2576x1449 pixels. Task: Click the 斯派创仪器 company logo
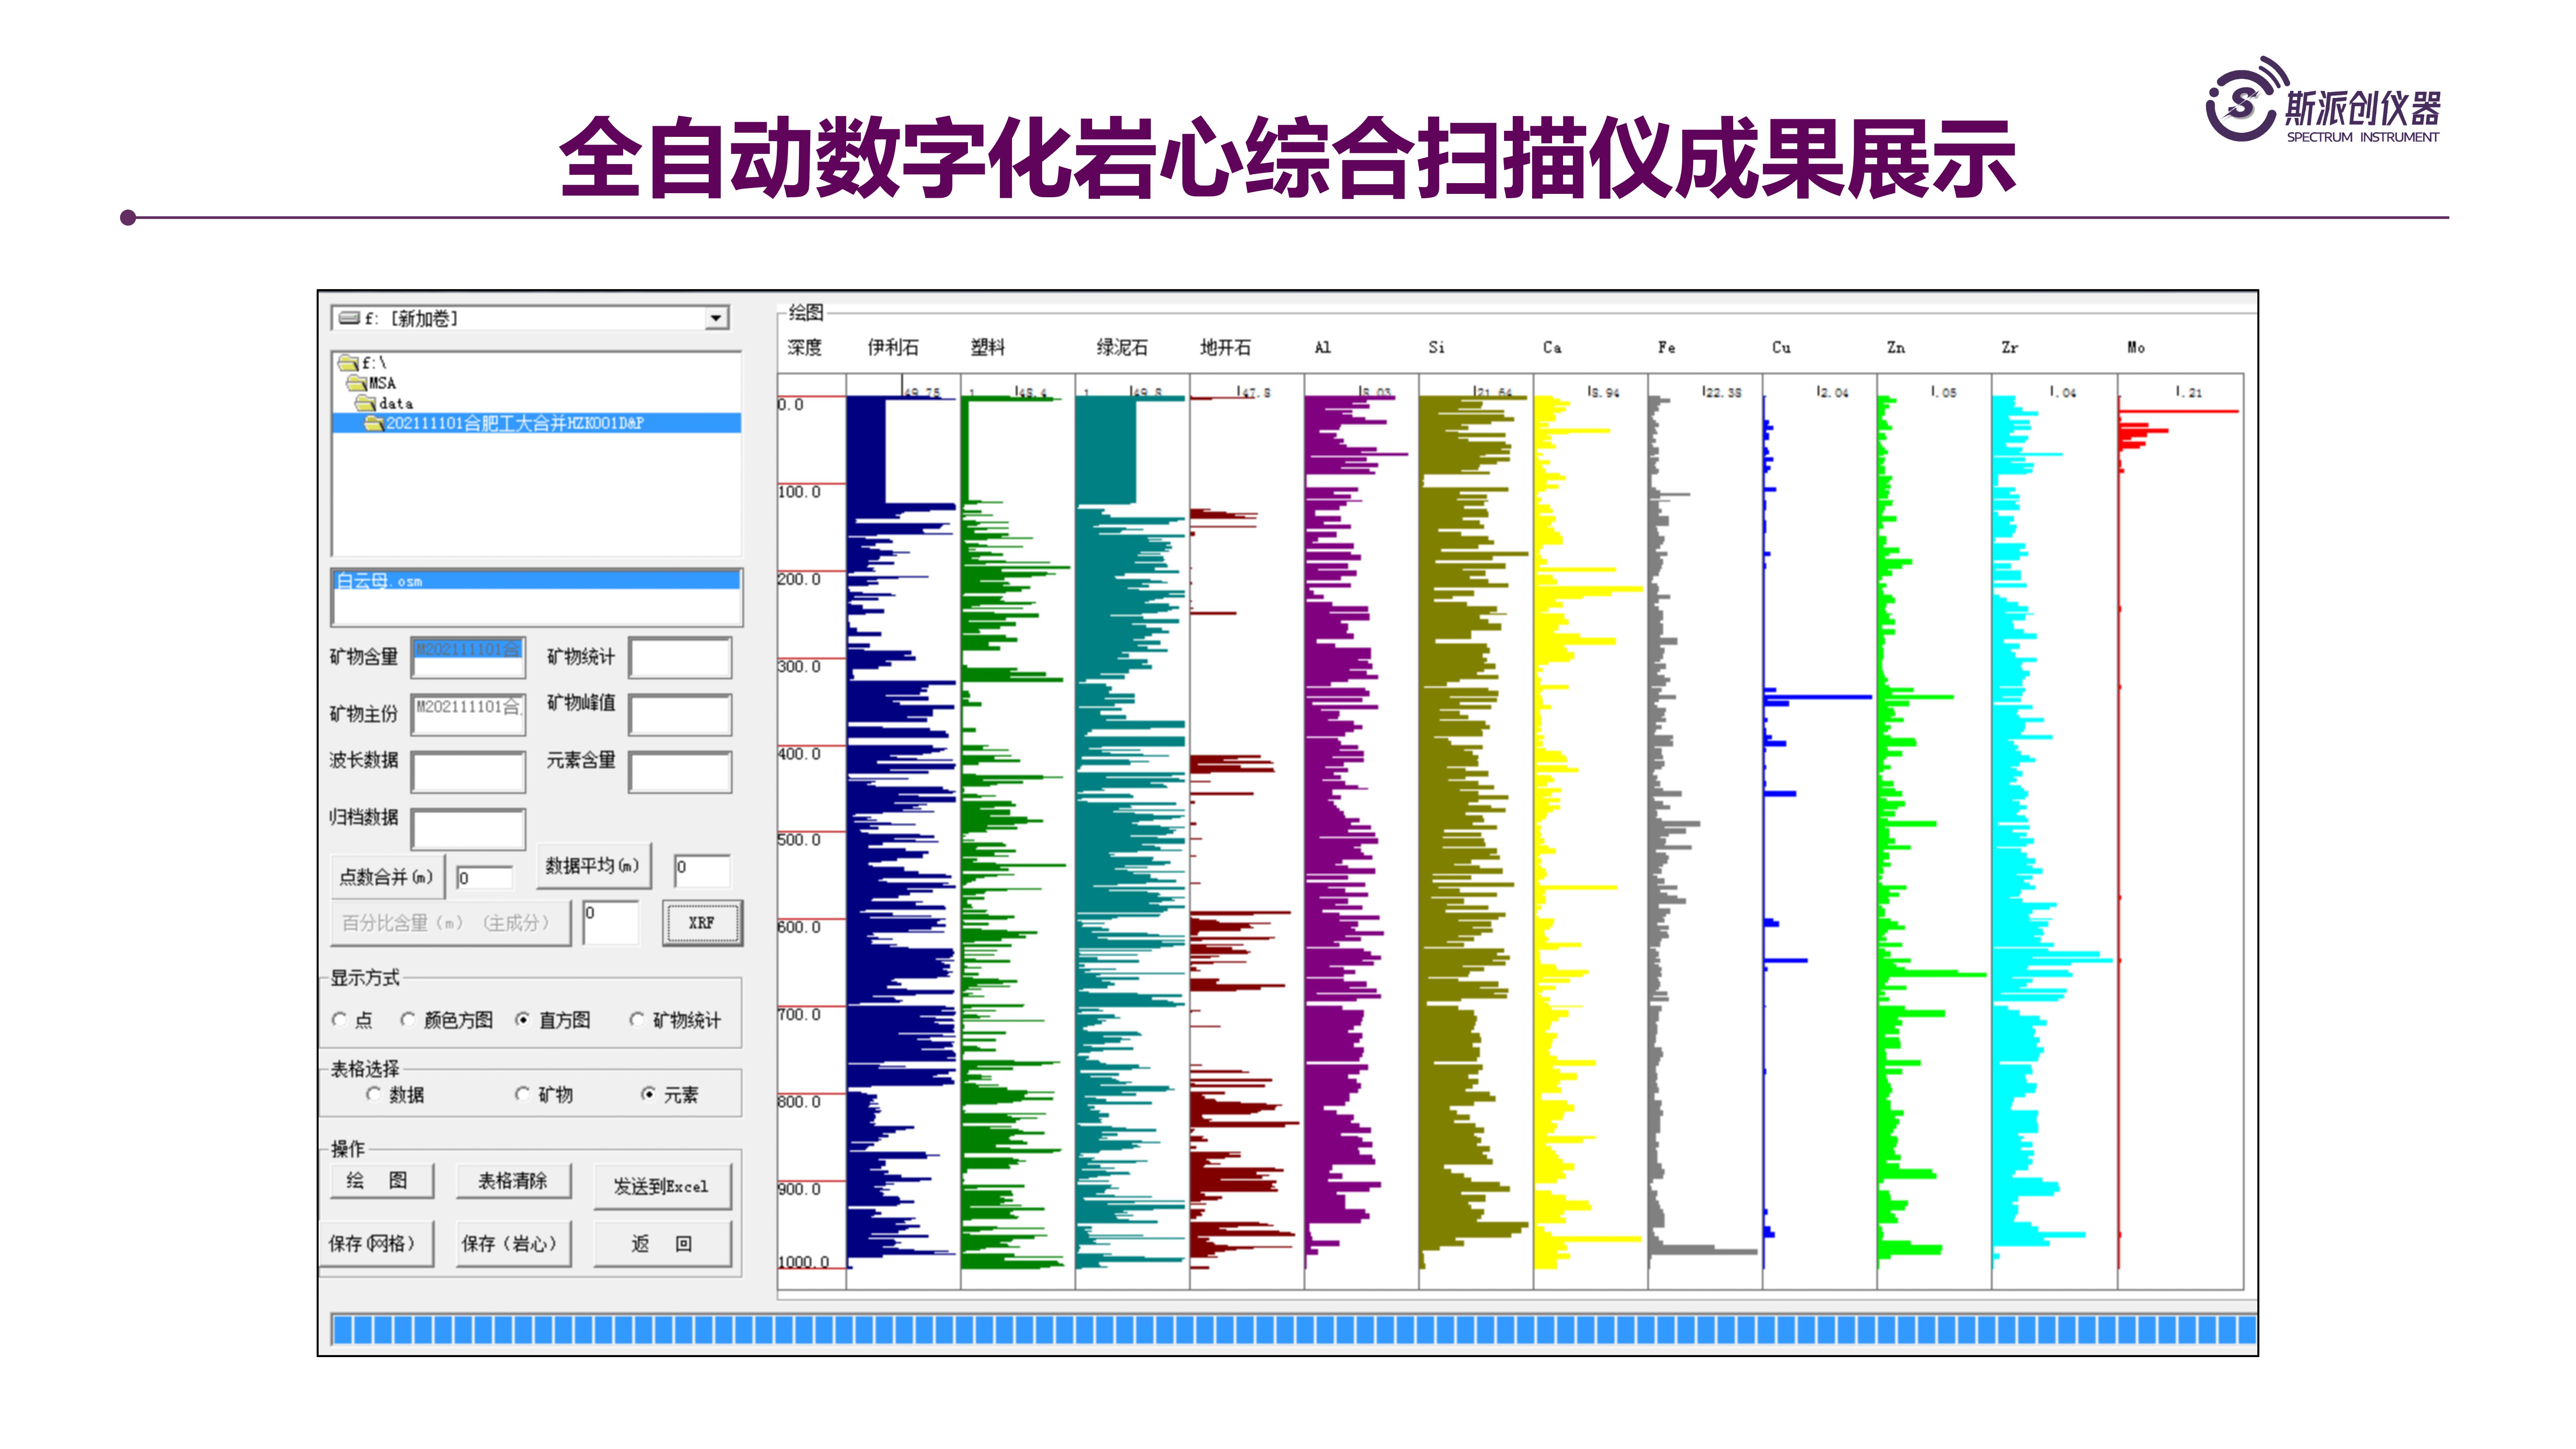pyautogui.click(x=2323, y=100)
